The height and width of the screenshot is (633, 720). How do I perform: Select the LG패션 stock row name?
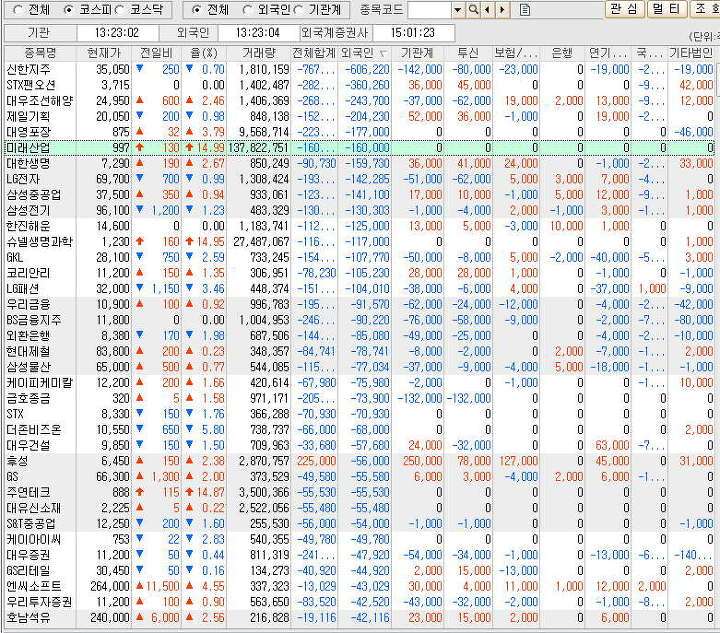[x=23, y=289]
